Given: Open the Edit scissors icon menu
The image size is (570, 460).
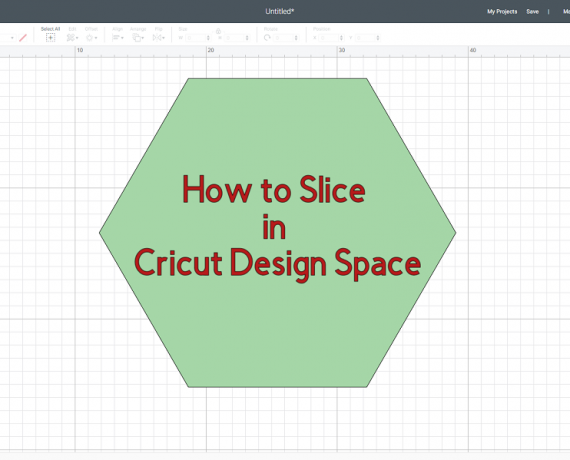Looking at the screenshot, I should click(71, 37).
